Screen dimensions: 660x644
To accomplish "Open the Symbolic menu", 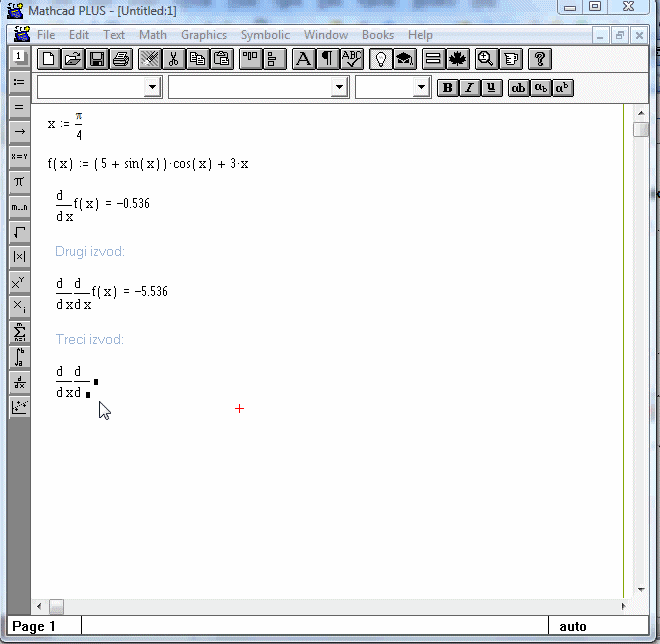I will 265,35.
